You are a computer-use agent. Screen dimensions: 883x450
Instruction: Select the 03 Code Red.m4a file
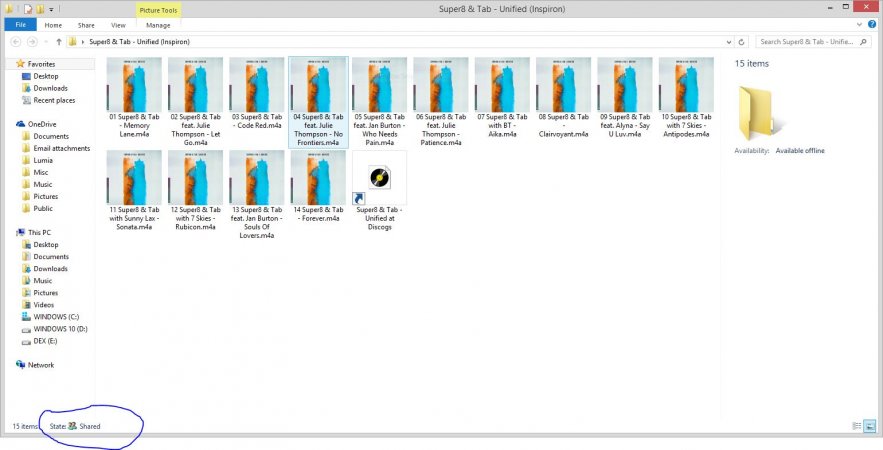pos(257,93)
